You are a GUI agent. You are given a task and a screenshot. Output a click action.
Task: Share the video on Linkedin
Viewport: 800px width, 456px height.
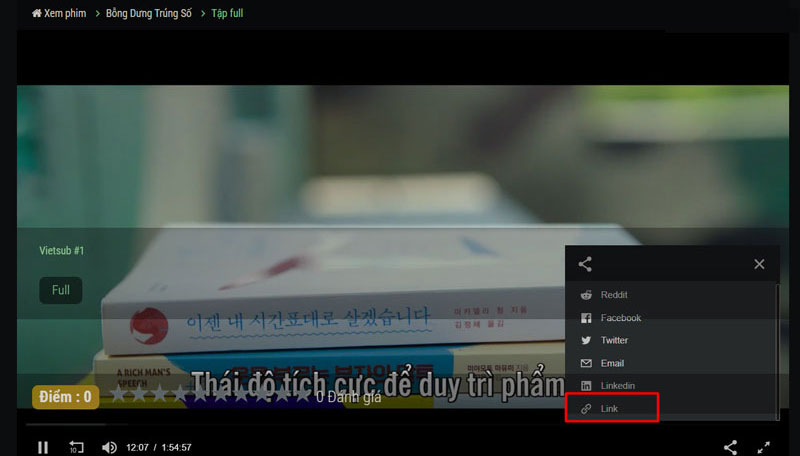click(617, 386)
